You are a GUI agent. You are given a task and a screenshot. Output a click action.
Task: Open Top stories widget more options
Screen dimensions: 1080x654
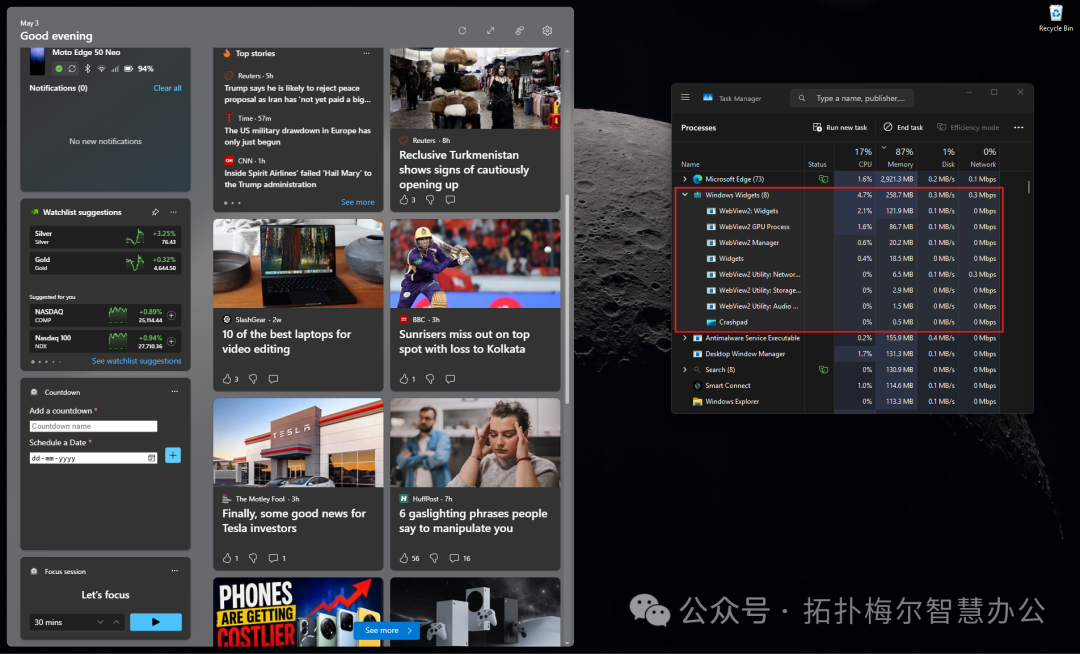(366, 53)
